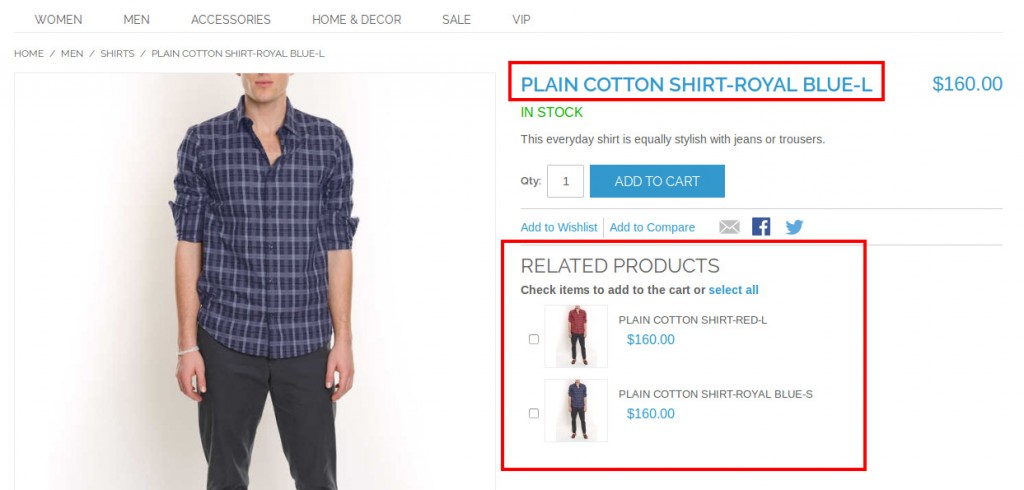Click the email to a friend icon
The height and width of the screenshot is (490, 1024).
tap(729, 227)
